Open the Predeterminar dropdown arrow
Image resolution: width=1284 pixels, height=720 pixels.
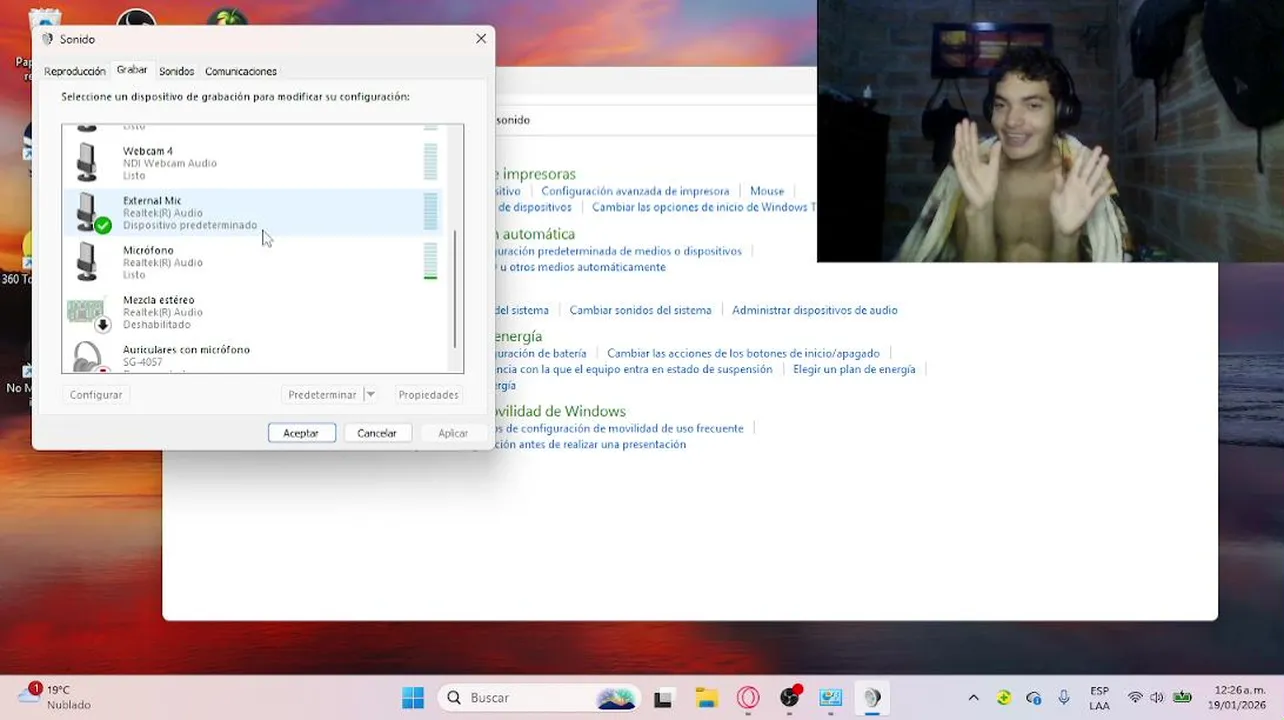tap(370, 395)
